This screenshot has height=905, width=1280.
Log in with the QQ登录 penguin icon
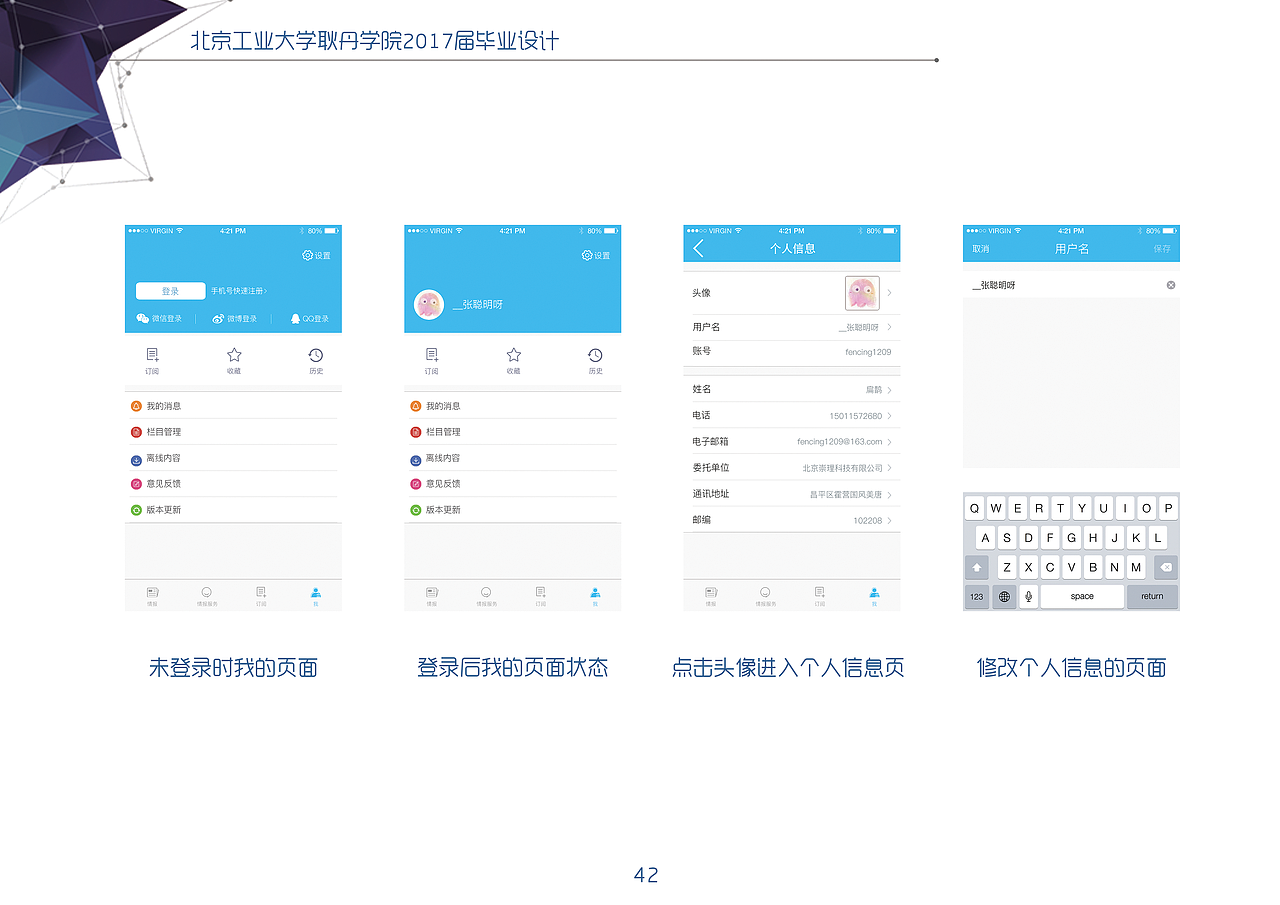(311, 319)
